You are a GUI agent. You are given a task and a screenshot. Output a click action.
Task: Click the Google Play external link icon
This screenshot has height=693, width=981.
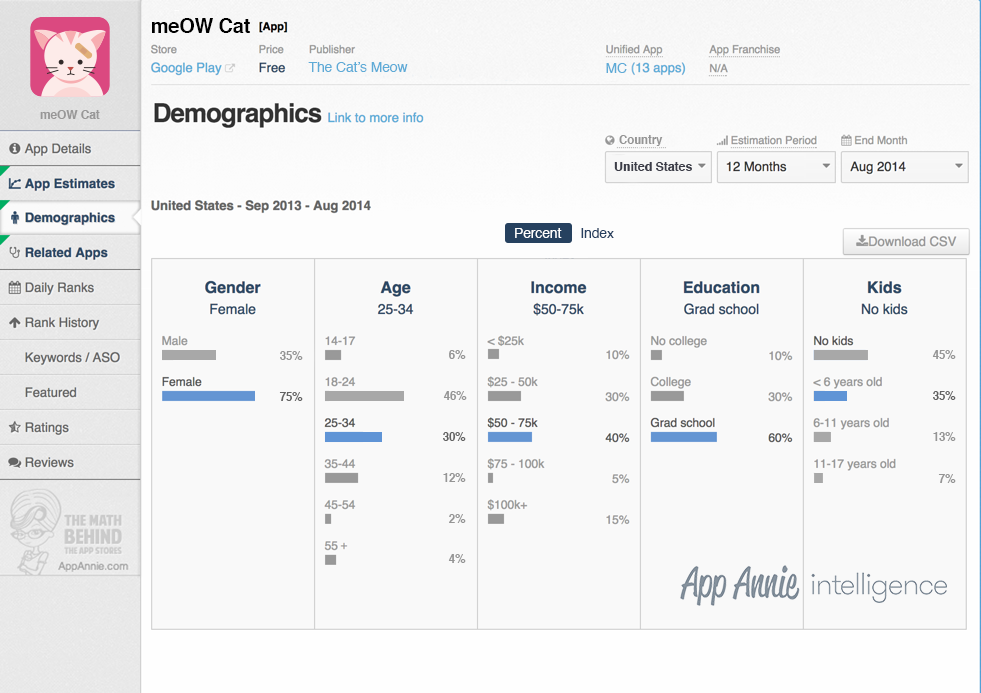(230, 68)
